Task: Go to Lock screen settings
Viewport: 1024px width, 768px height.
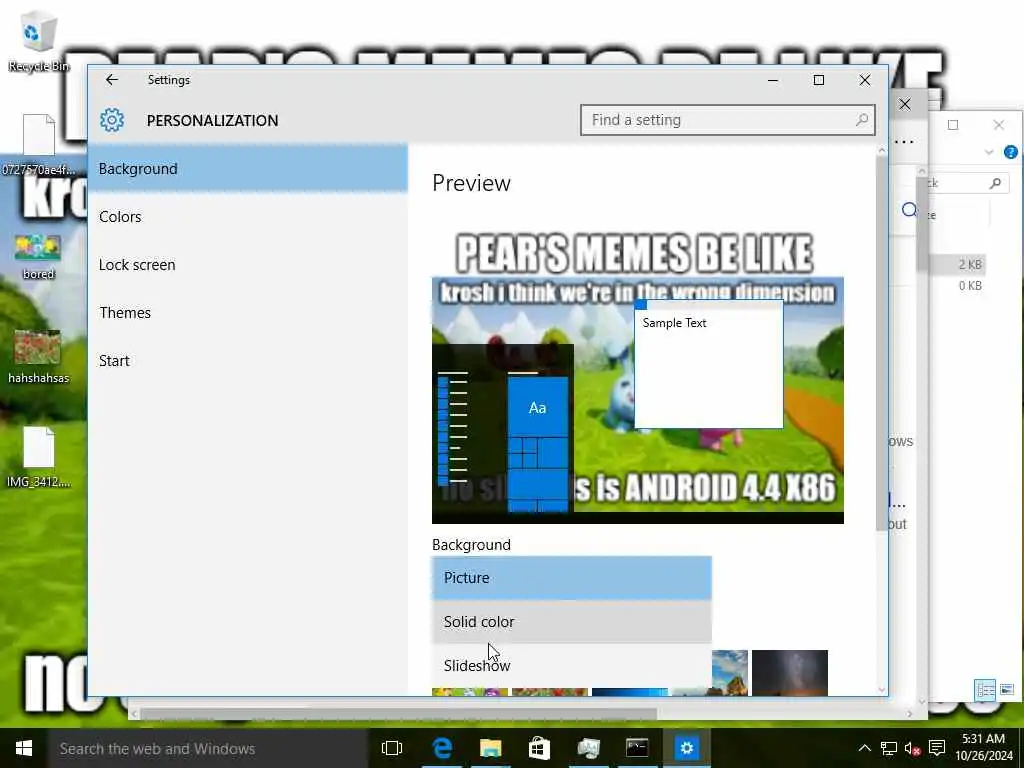Action: pos(248,264)
